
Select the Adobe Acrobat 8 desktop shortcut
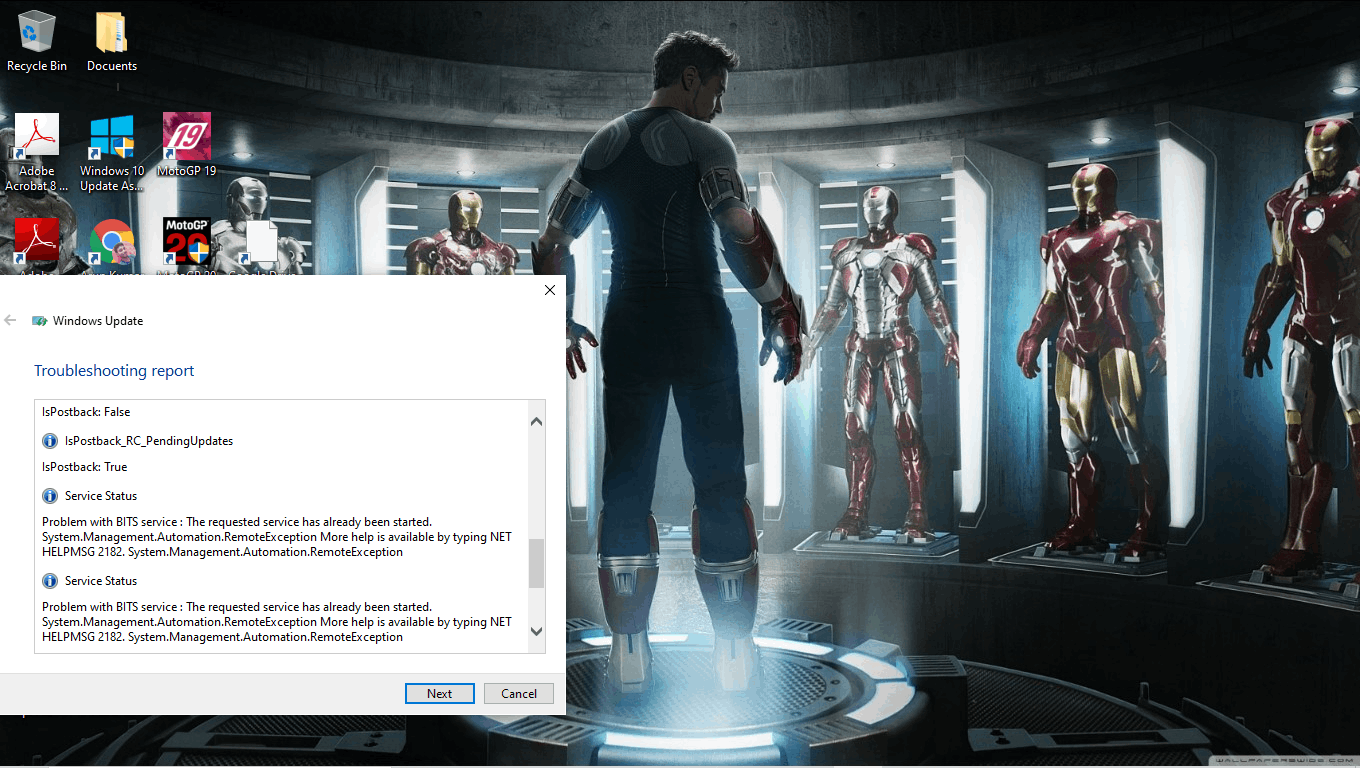pyautogui.click(x=37, y=152)
